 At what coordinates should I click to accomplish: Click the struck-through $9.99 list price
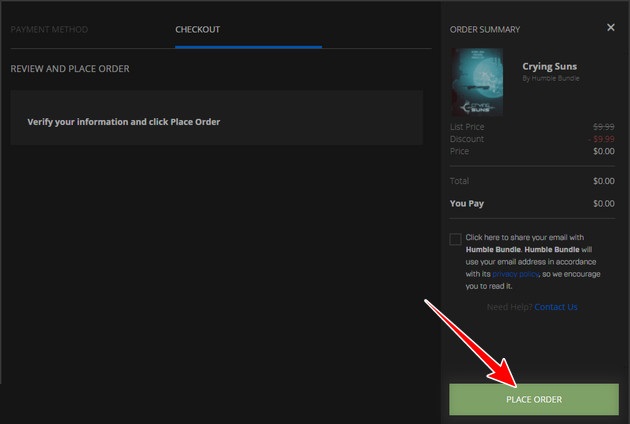pos(603,127)
